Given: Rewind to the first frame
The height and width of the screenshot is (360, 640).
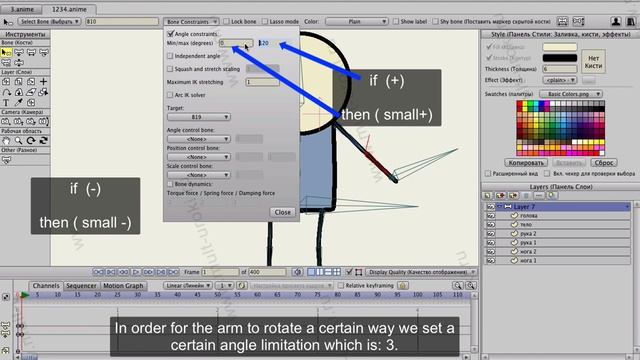Looking at the screenshot, I should pos(98,272).
